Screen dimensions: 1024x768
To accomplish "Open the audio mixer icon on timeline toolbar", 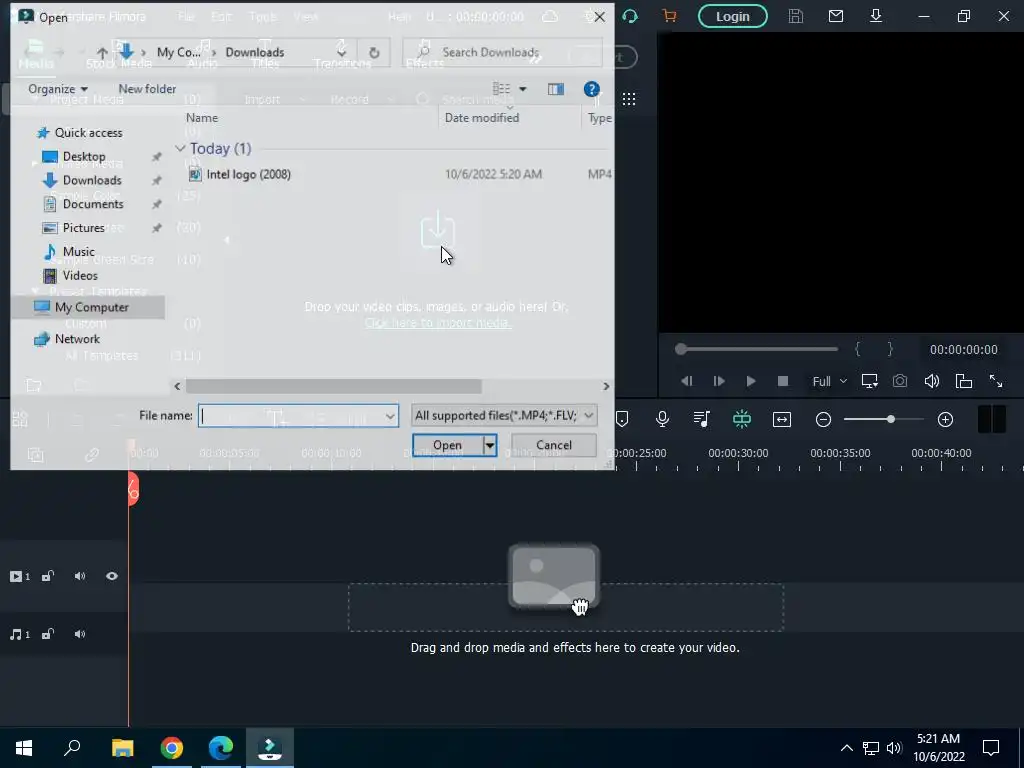I will pyautogui.click(x=702, y=419).
